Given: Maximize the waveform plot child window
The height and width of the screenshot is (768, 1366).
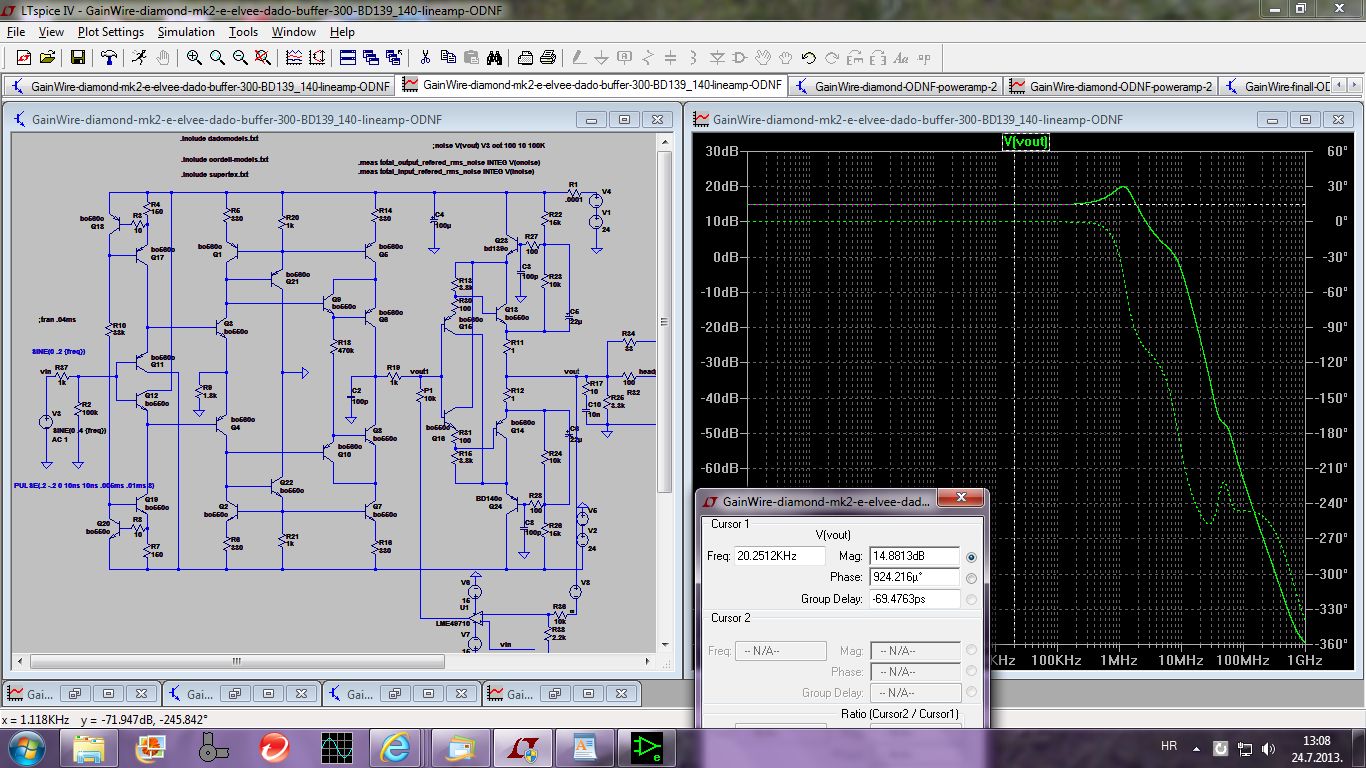Looking at the screenshot, I should 1305,119.
